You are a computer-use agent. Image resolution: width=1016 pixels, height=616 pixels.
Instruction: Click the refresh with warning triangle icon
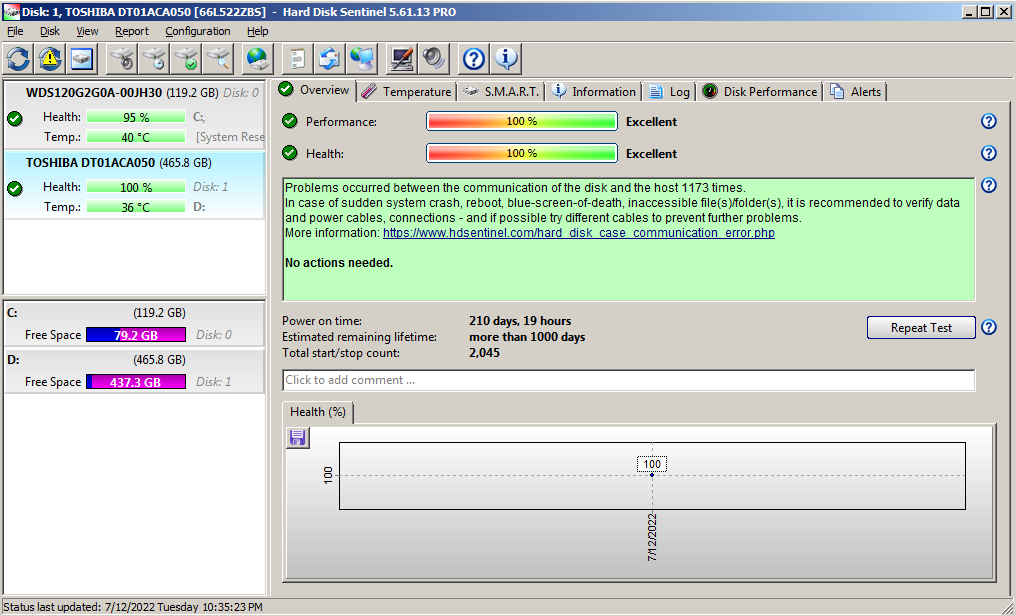pos(51,59)
